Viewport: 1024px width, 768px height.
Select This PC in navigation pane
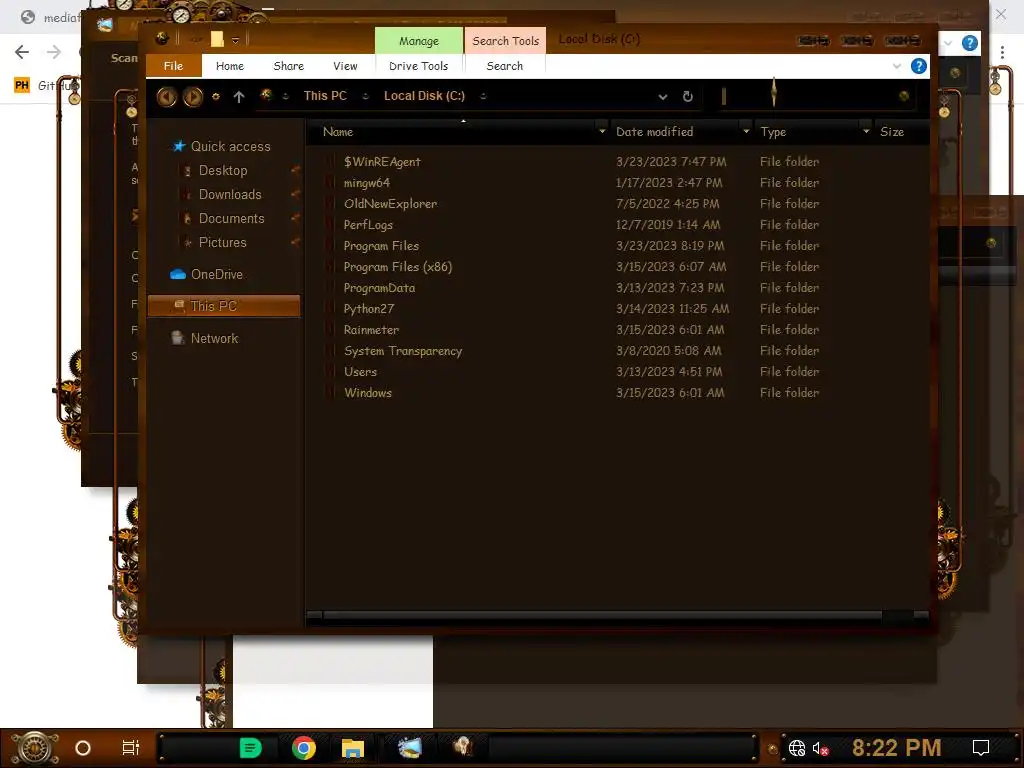pos(224,306)
